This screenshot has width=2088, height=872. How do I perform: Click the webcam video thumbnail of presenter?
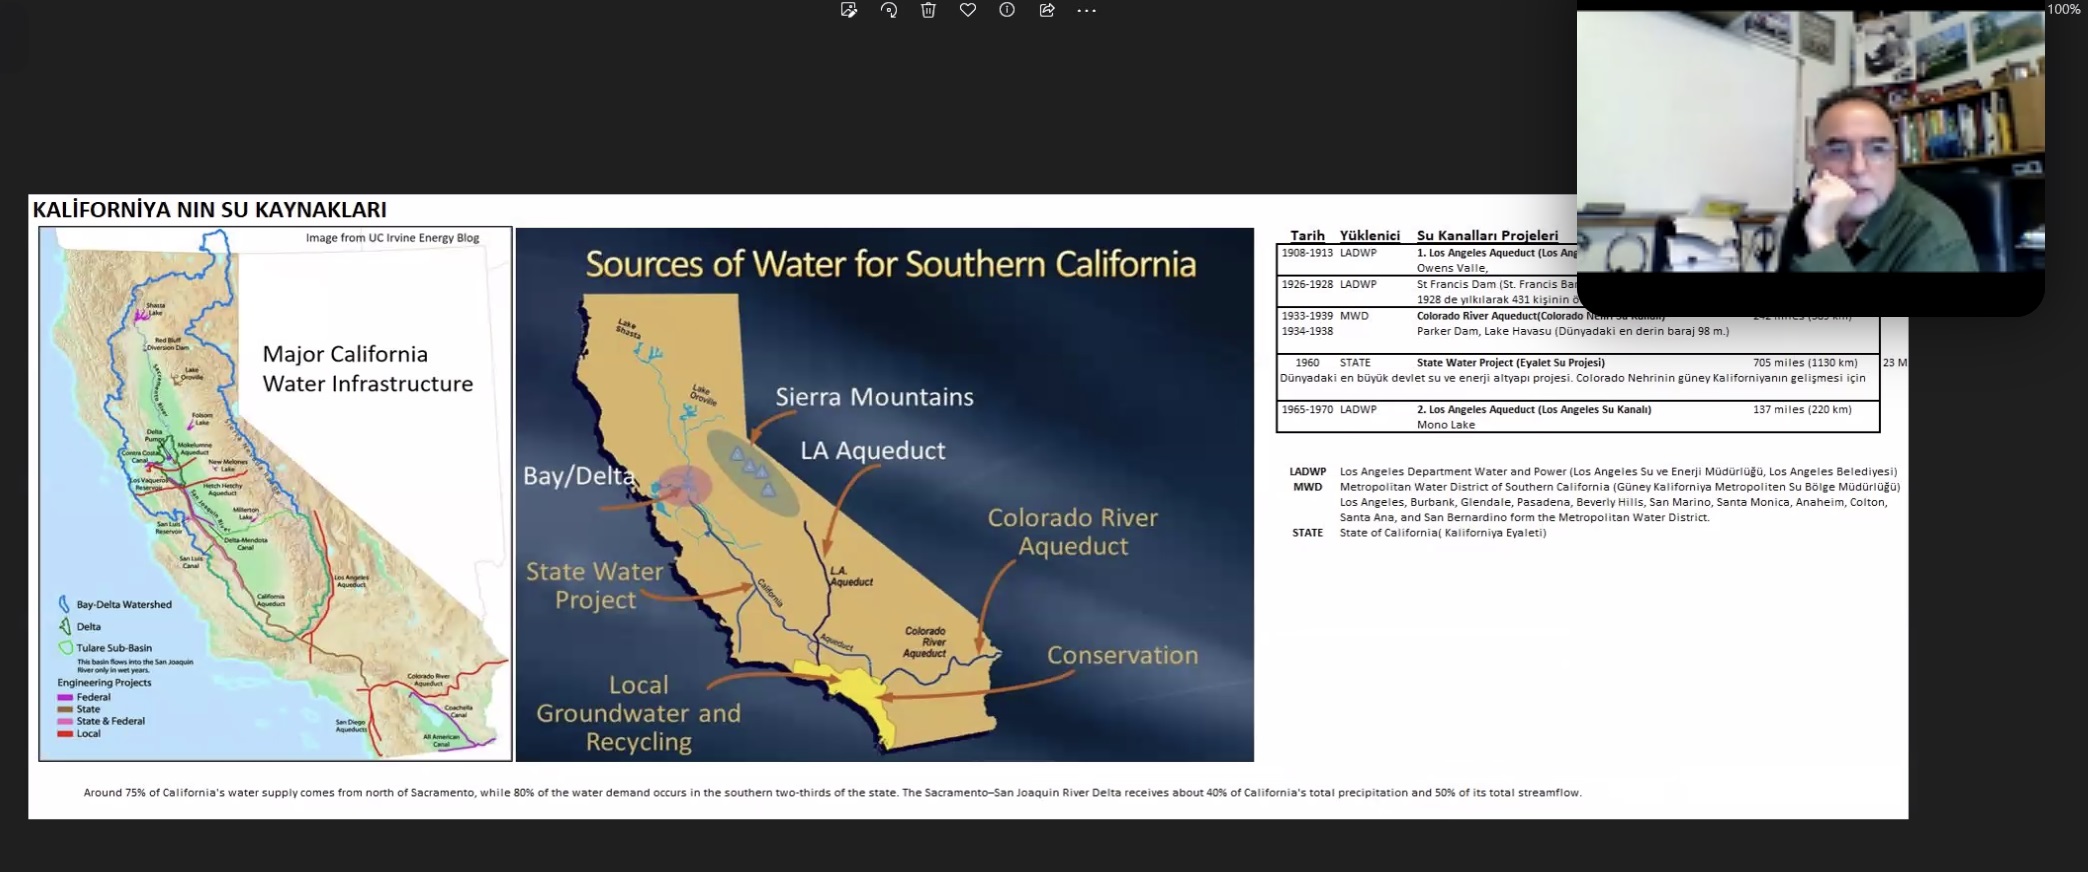[1809, 150]
